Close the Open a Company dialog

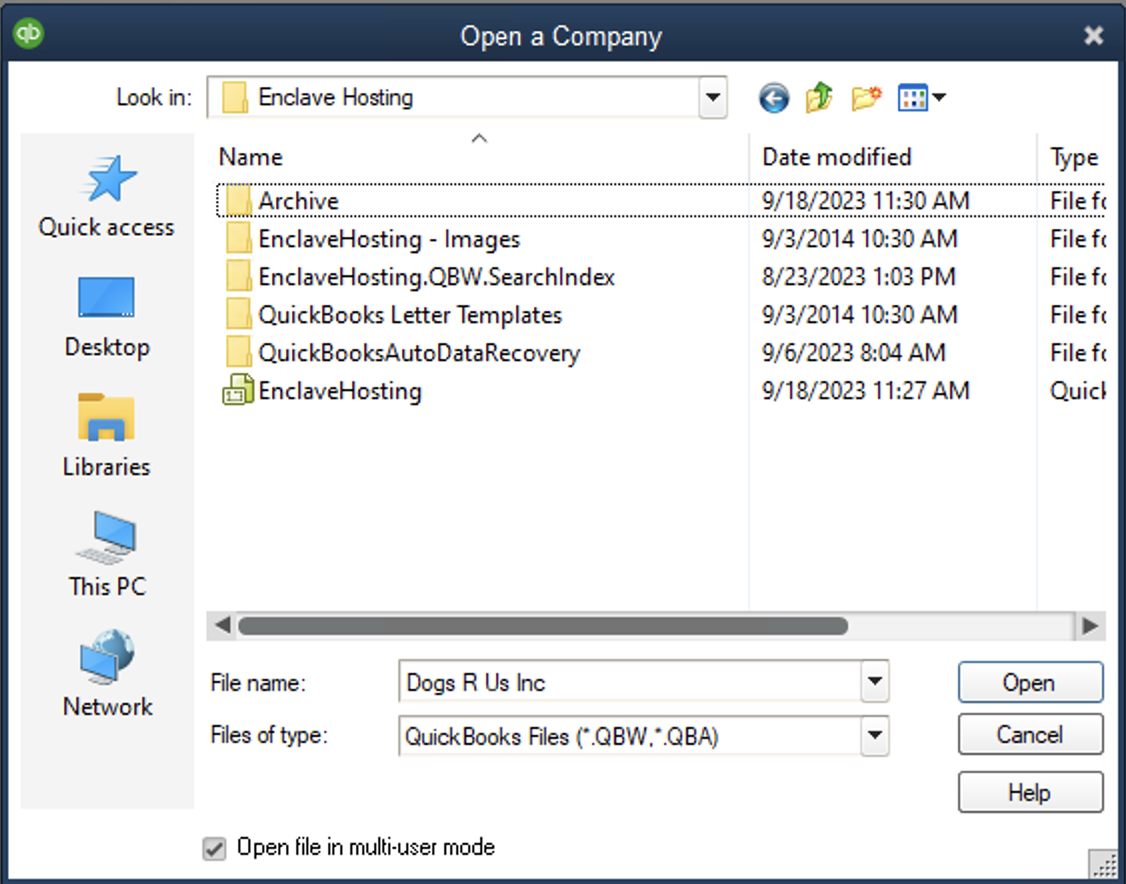point(1093,35)
